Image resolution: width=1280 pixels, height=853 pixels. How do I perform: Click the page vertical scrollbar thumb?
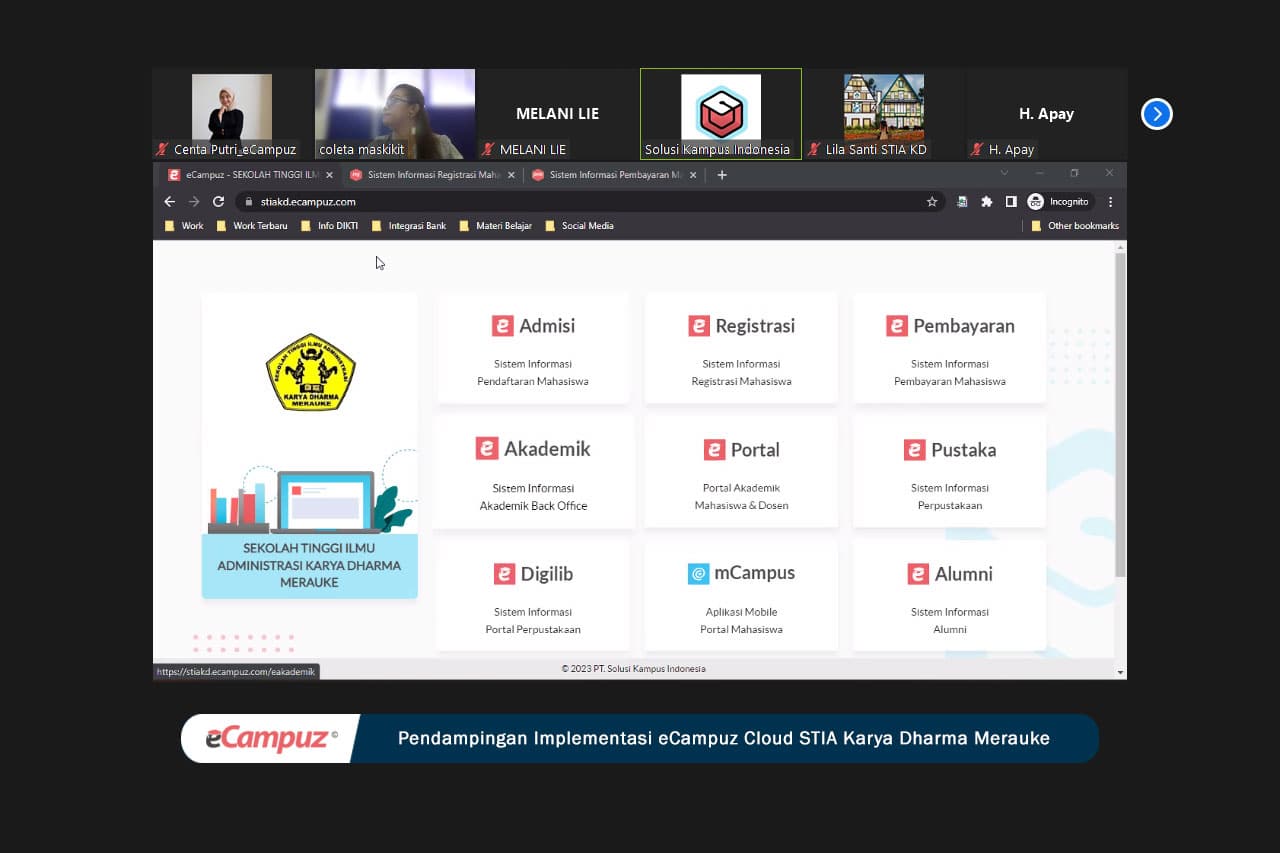tap(1121, 414)
